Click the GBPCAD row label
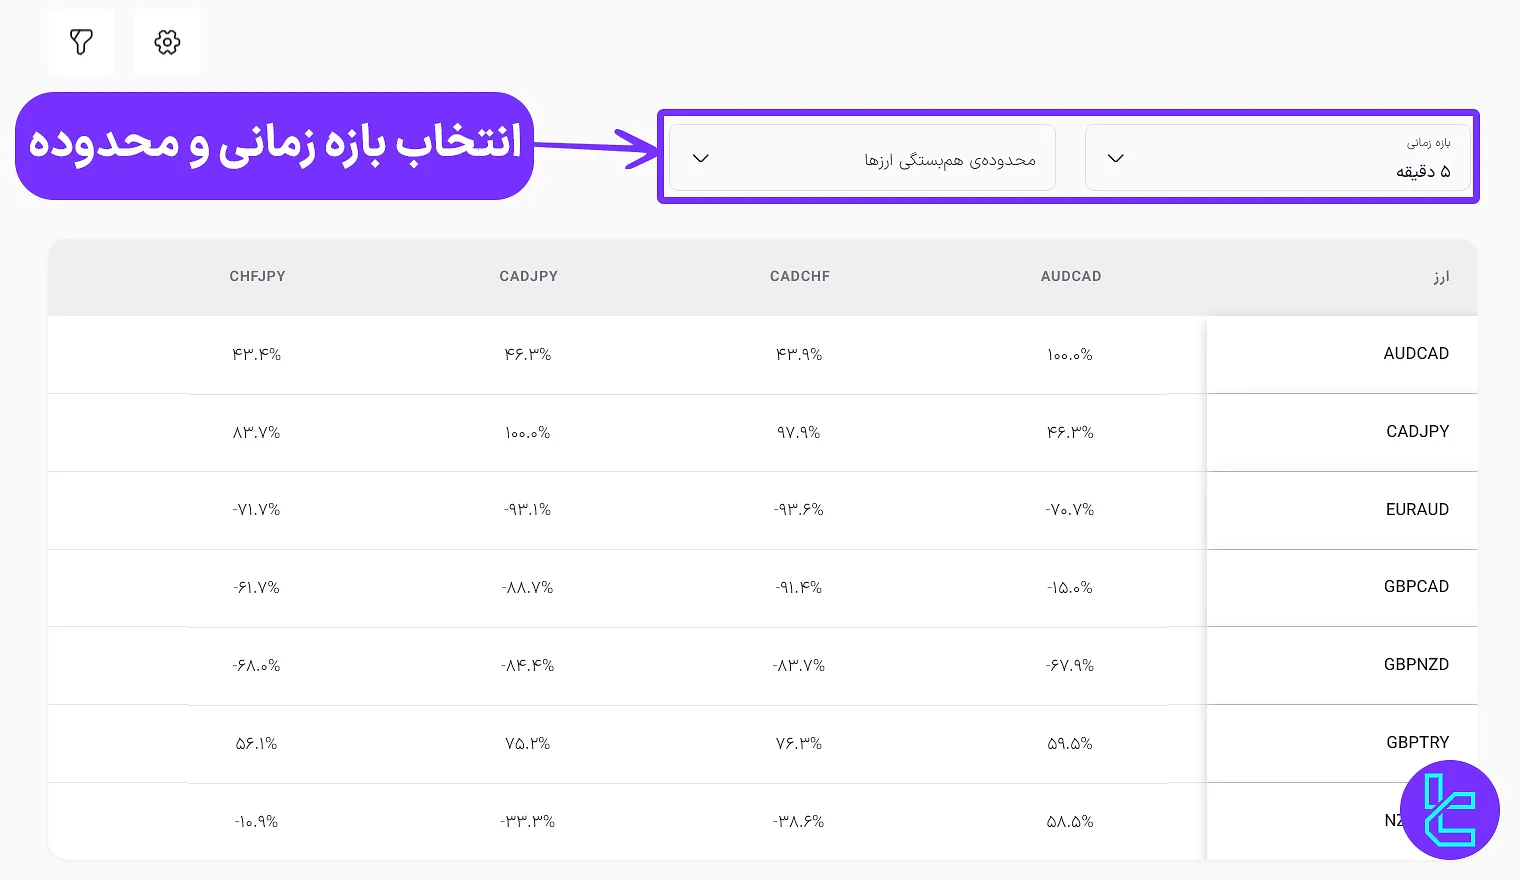 pyautogui.click(x=1416, y=587)
